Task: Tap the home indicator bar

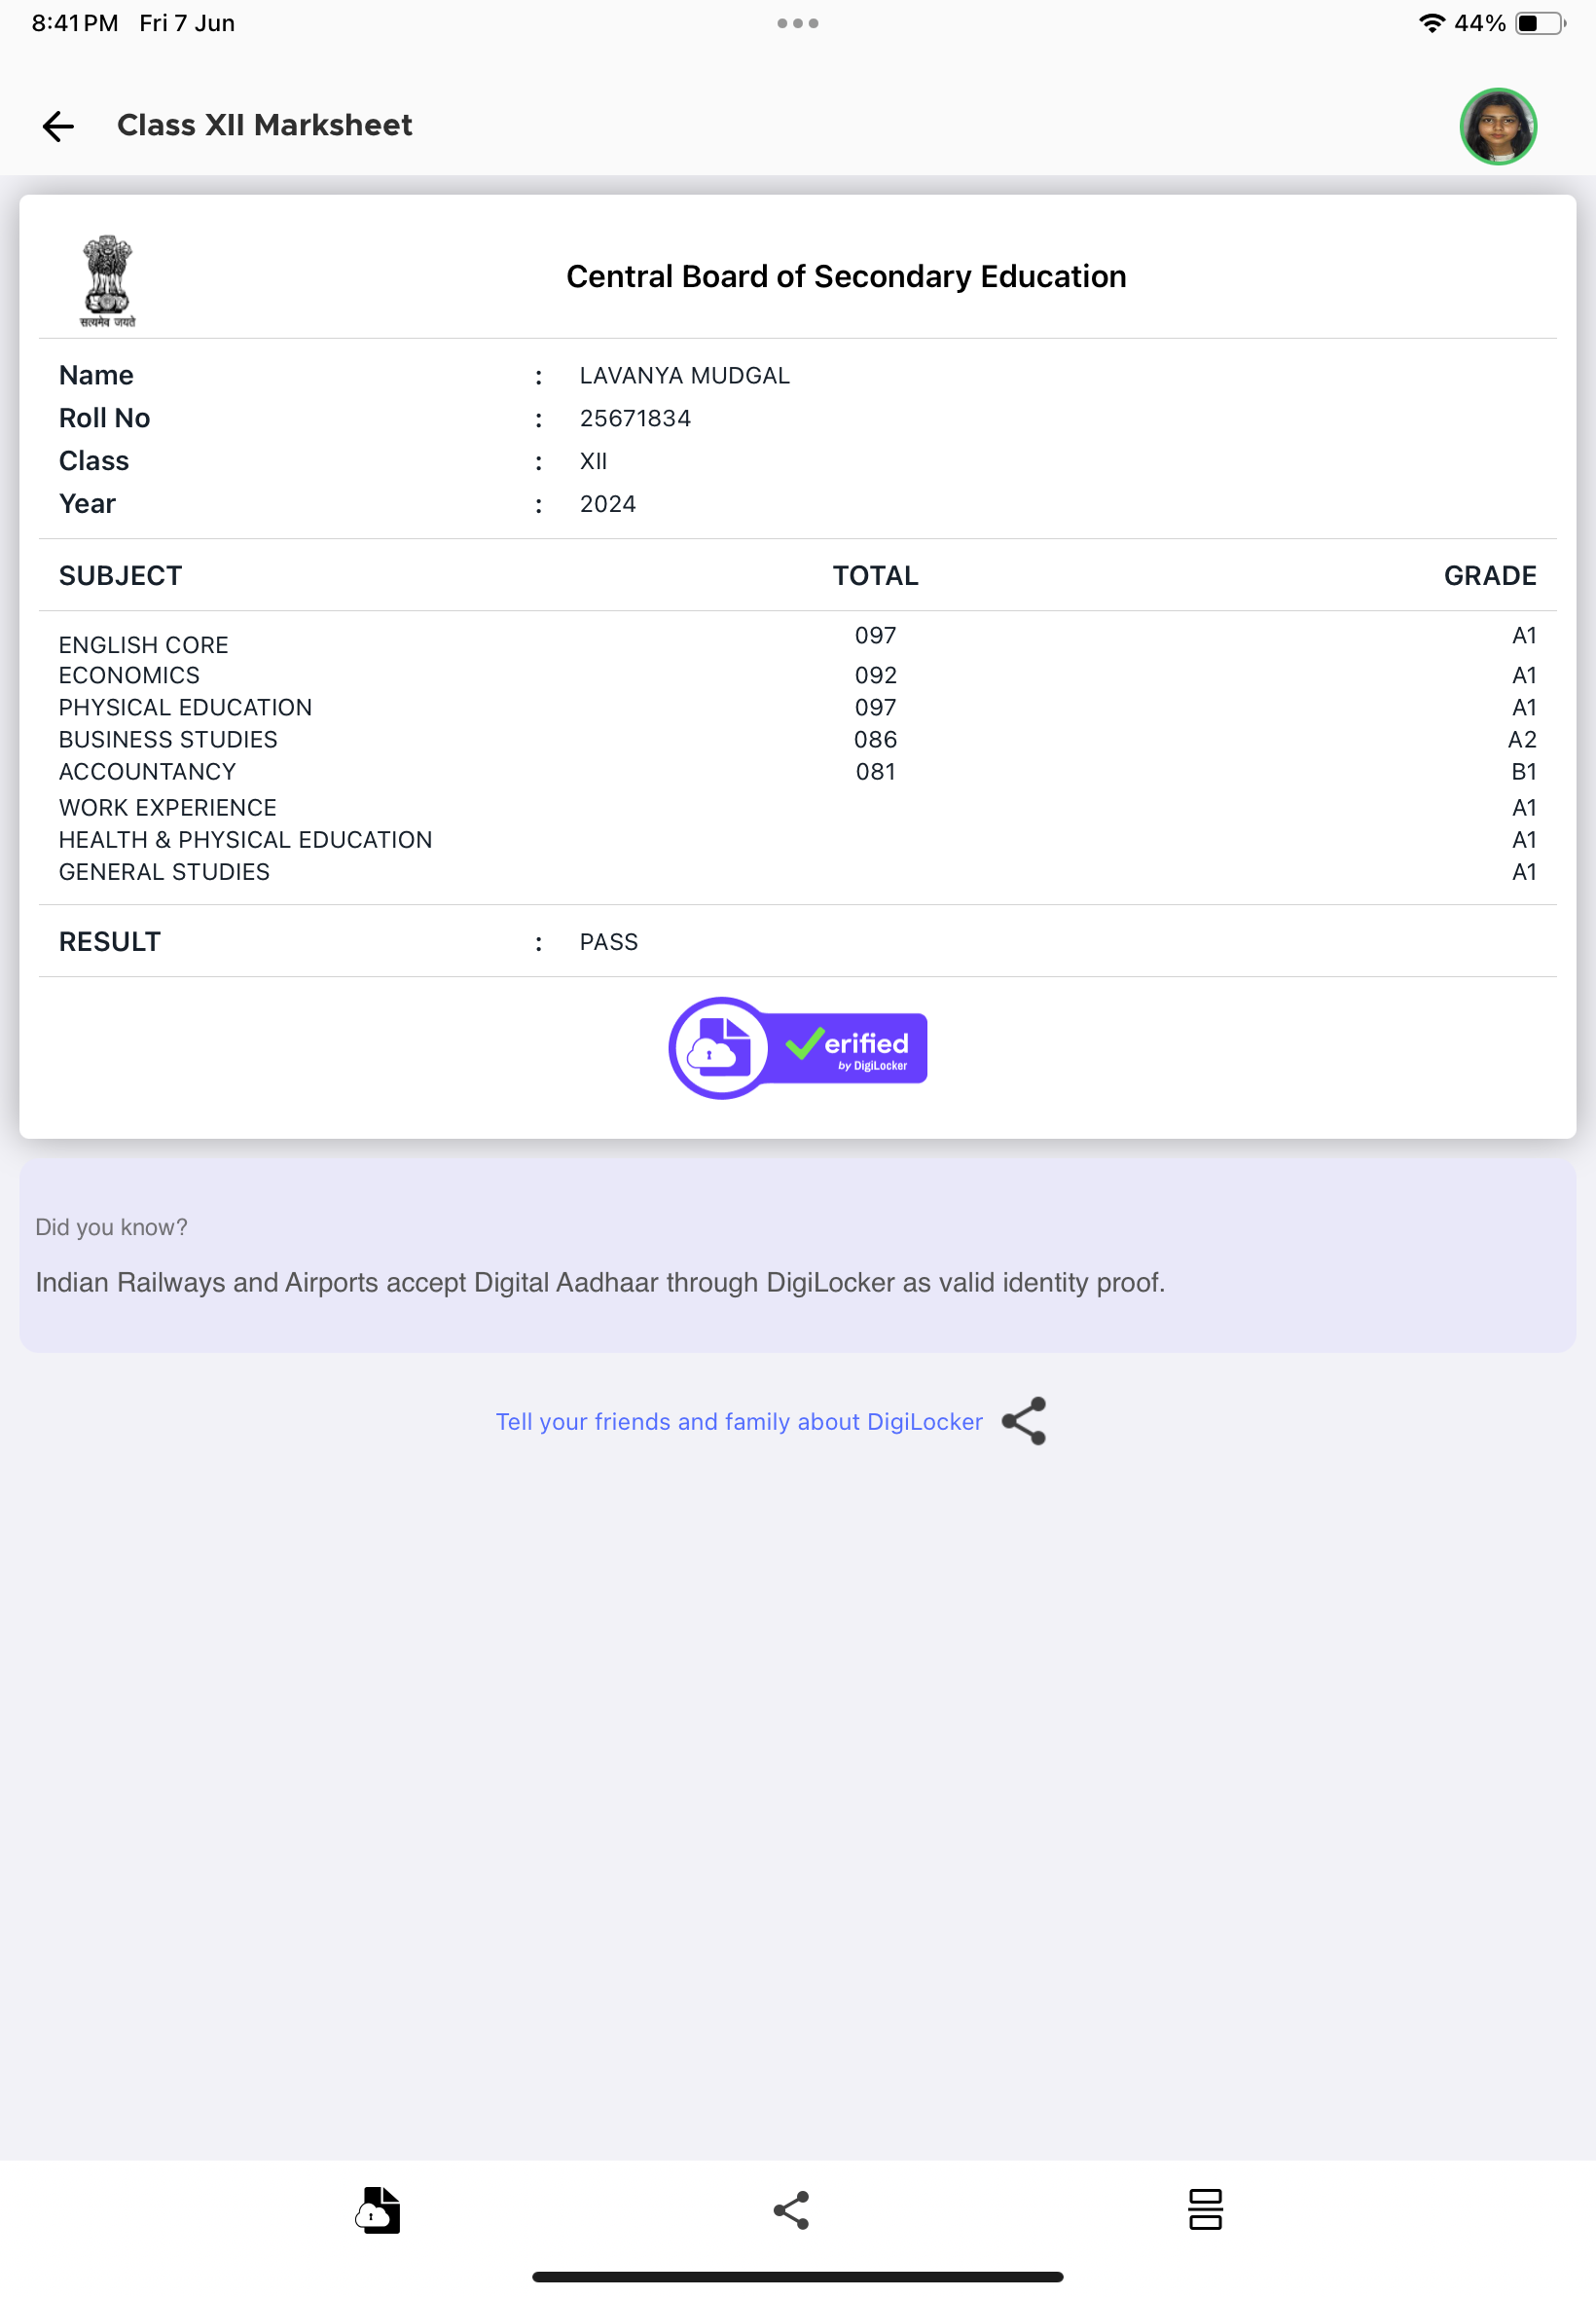Action: pos(797,2275)
